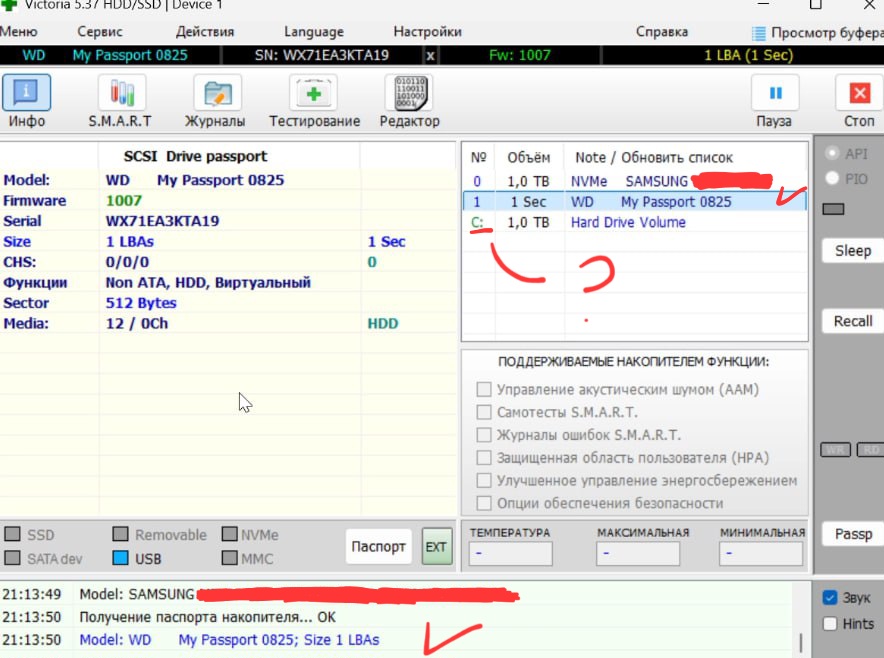884x658 pixels.
Task: Click the Стоп stop icon
Action: (859, 92)
